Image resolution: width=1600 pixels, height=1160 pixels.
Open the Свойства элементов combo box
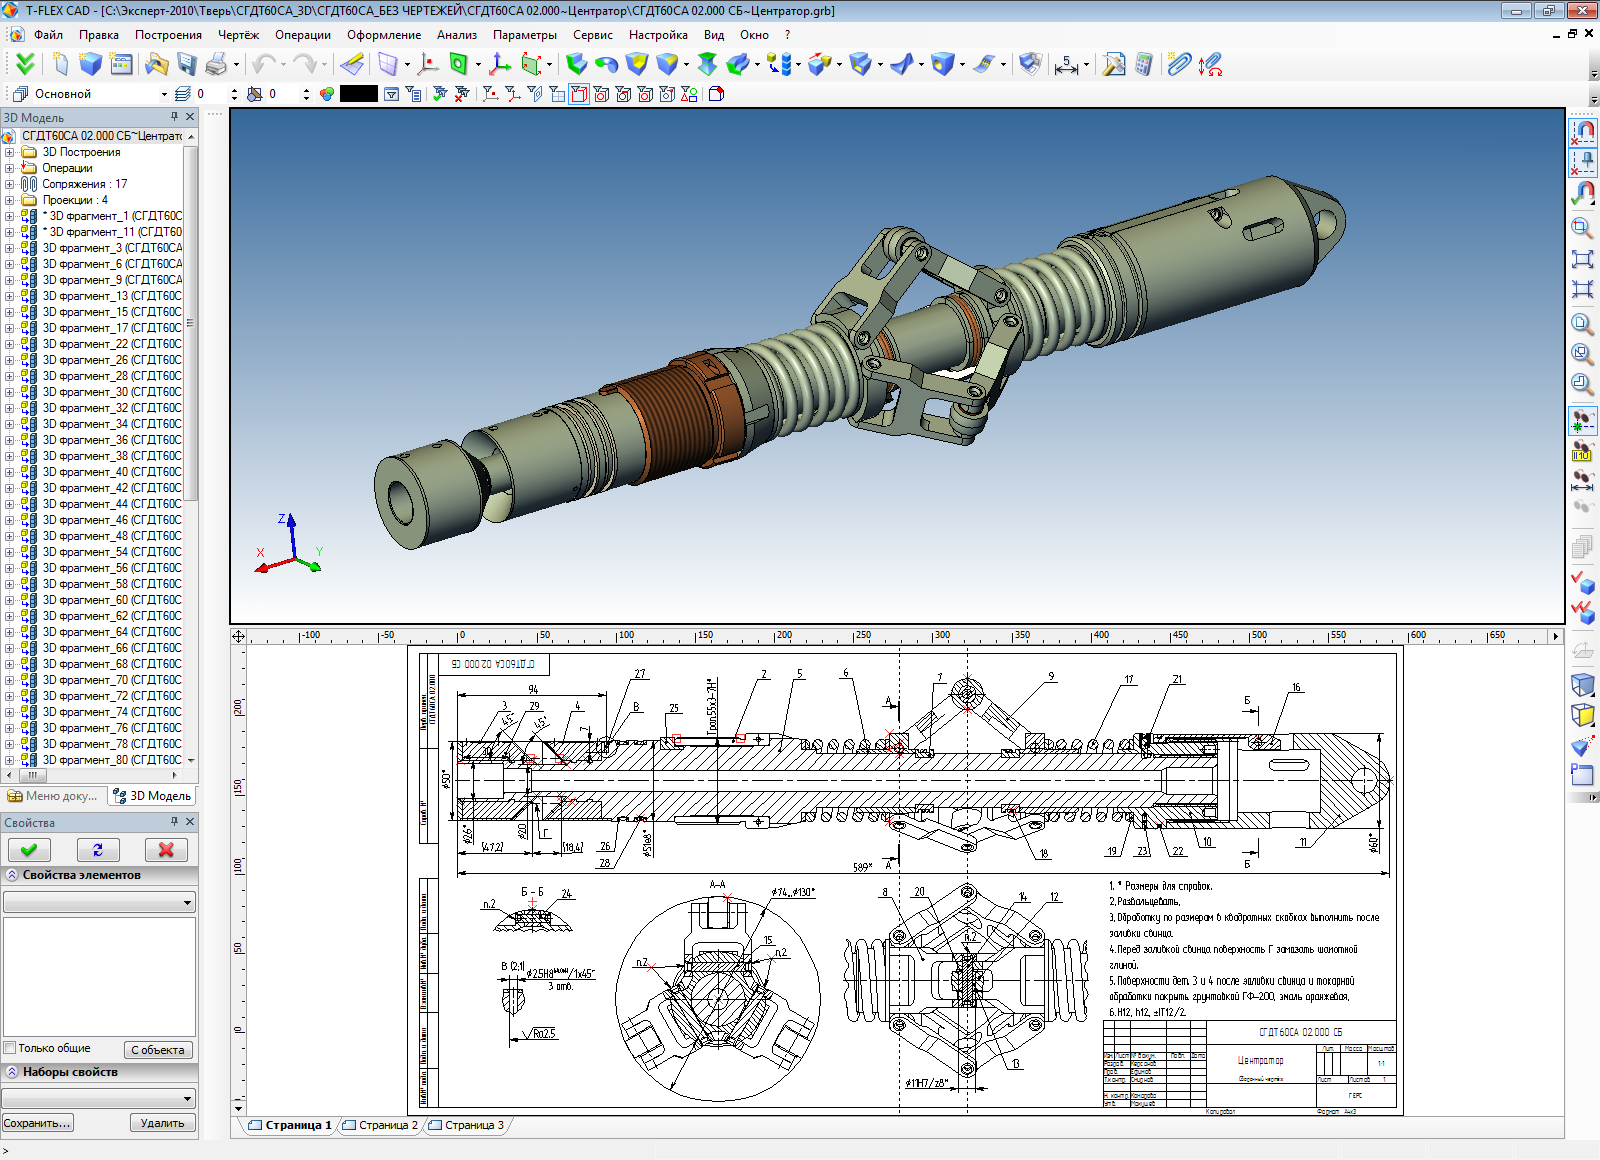point(100,902)
